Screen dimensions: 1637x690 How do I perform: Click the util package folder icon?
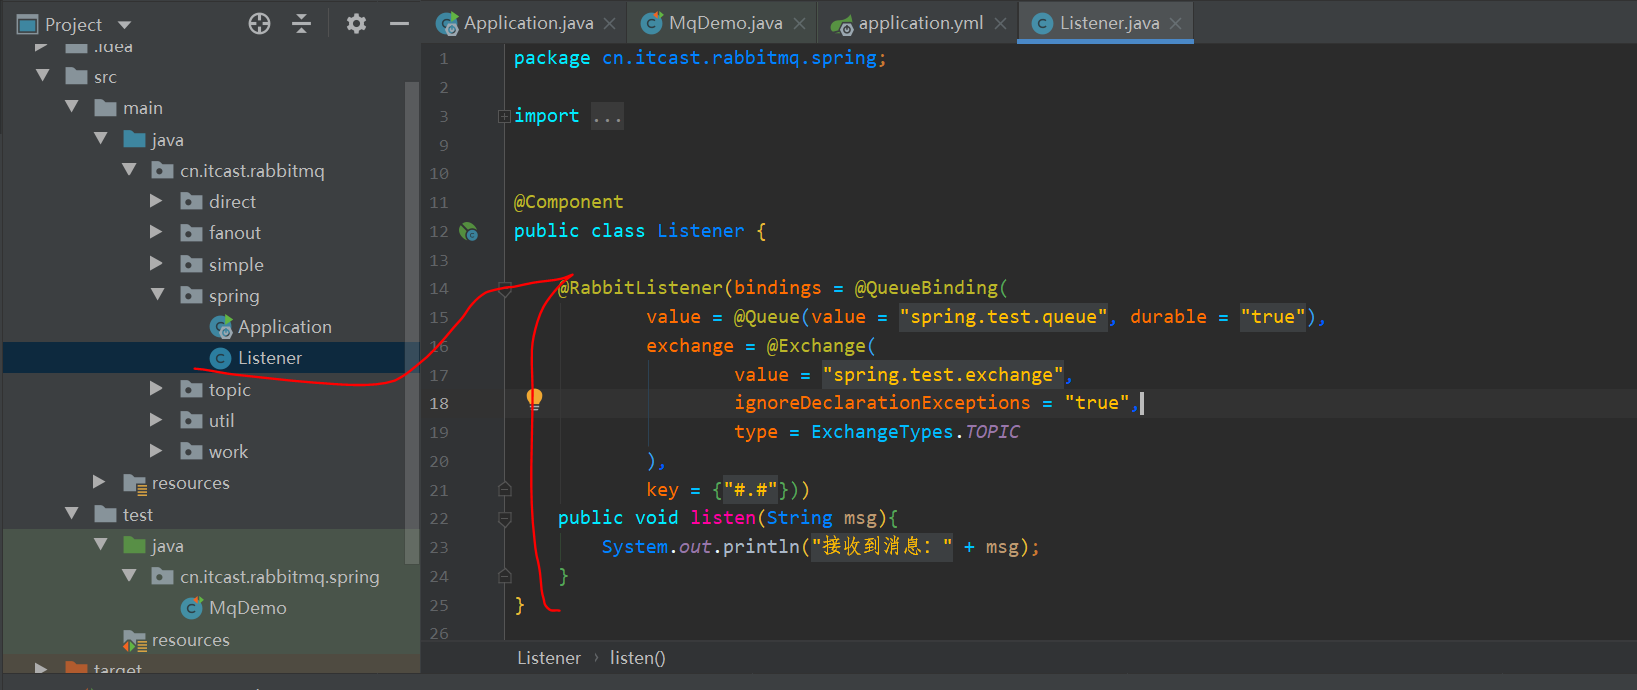(191, 420)
